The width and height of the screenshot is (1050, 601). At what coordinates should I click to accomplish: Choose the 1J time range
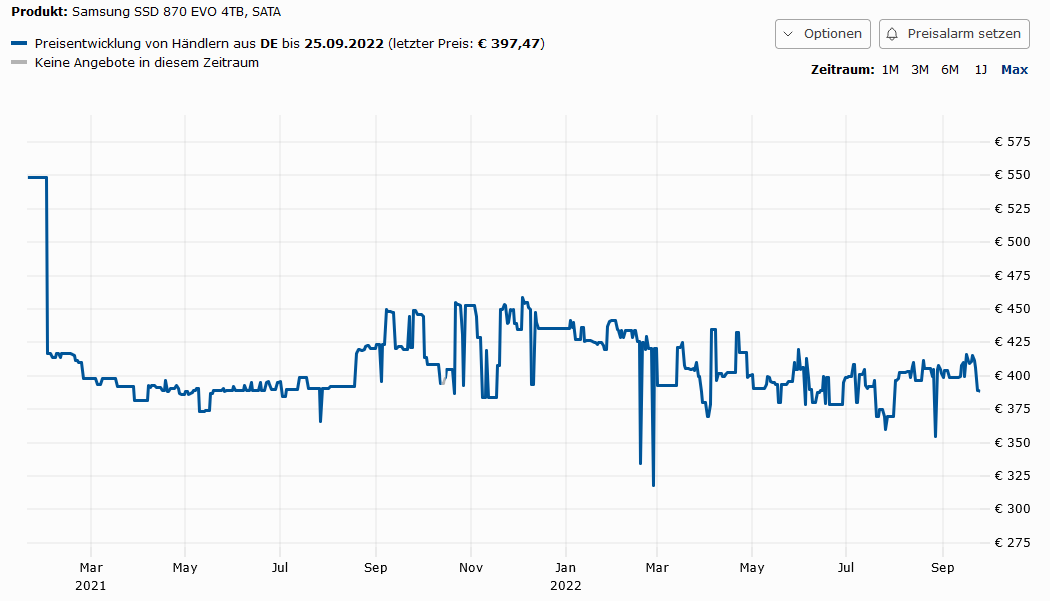pos(980,70)
